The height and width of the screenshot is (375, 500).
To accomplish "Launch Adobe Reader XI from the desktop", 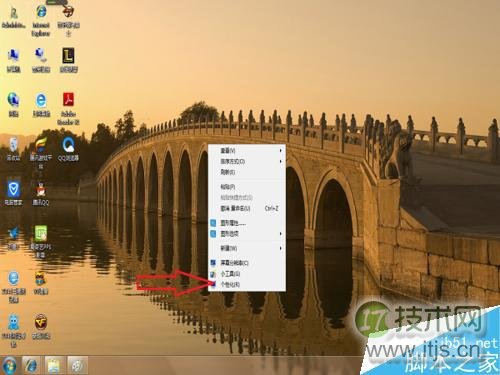I will click(x=68, y=108).
